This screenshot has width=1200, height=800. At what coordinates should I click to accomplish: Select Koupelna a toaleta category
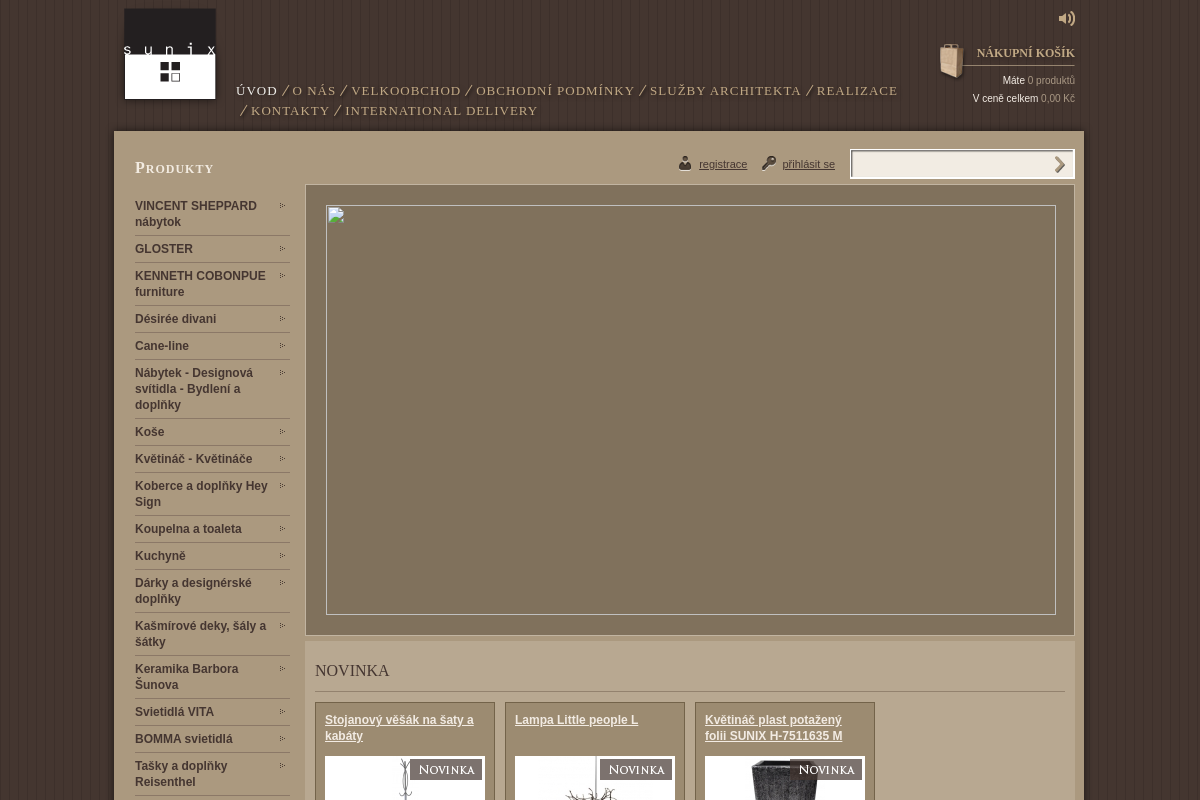coord(188,529)
